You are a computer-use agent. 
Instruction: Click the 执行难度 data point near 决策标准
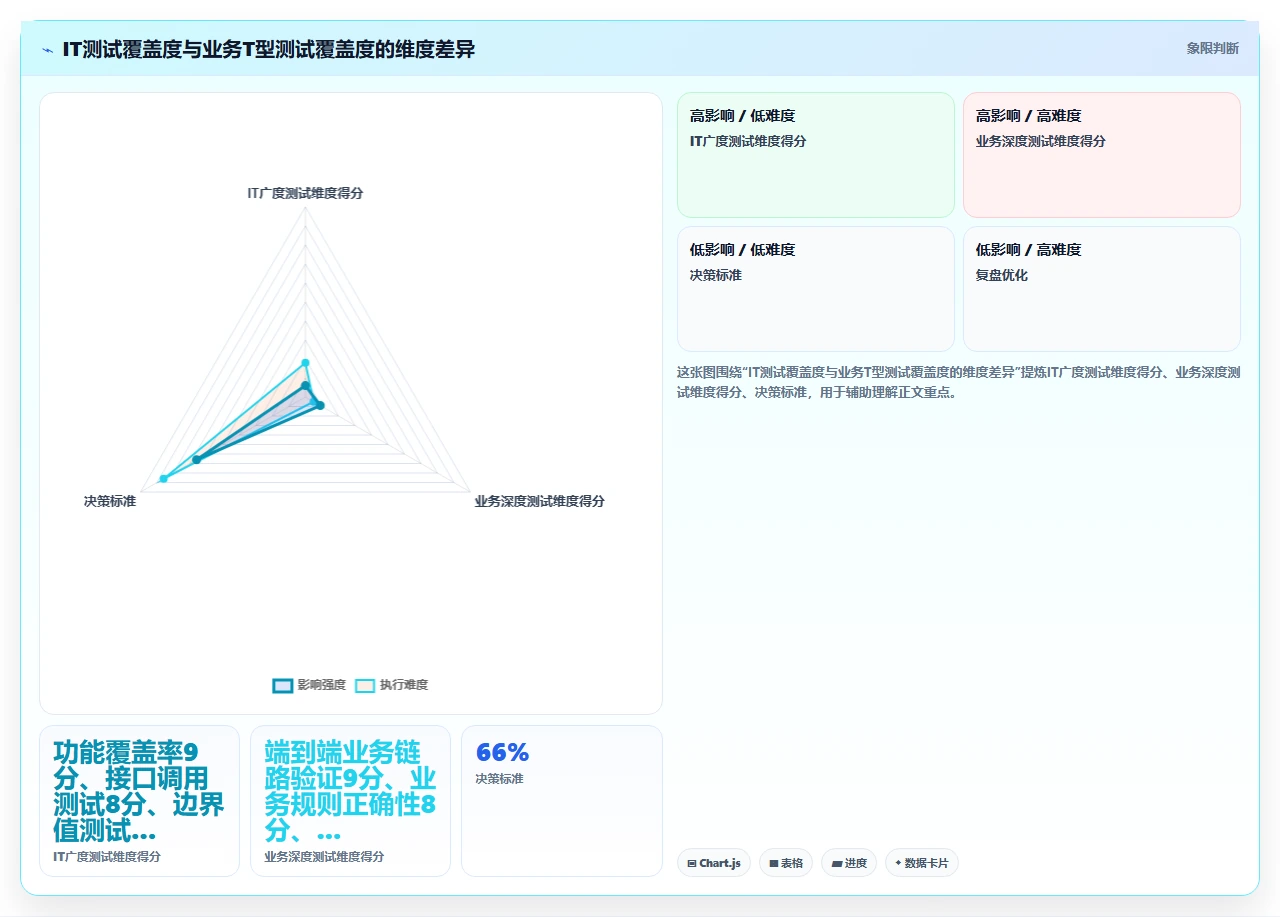coord(164,479)
